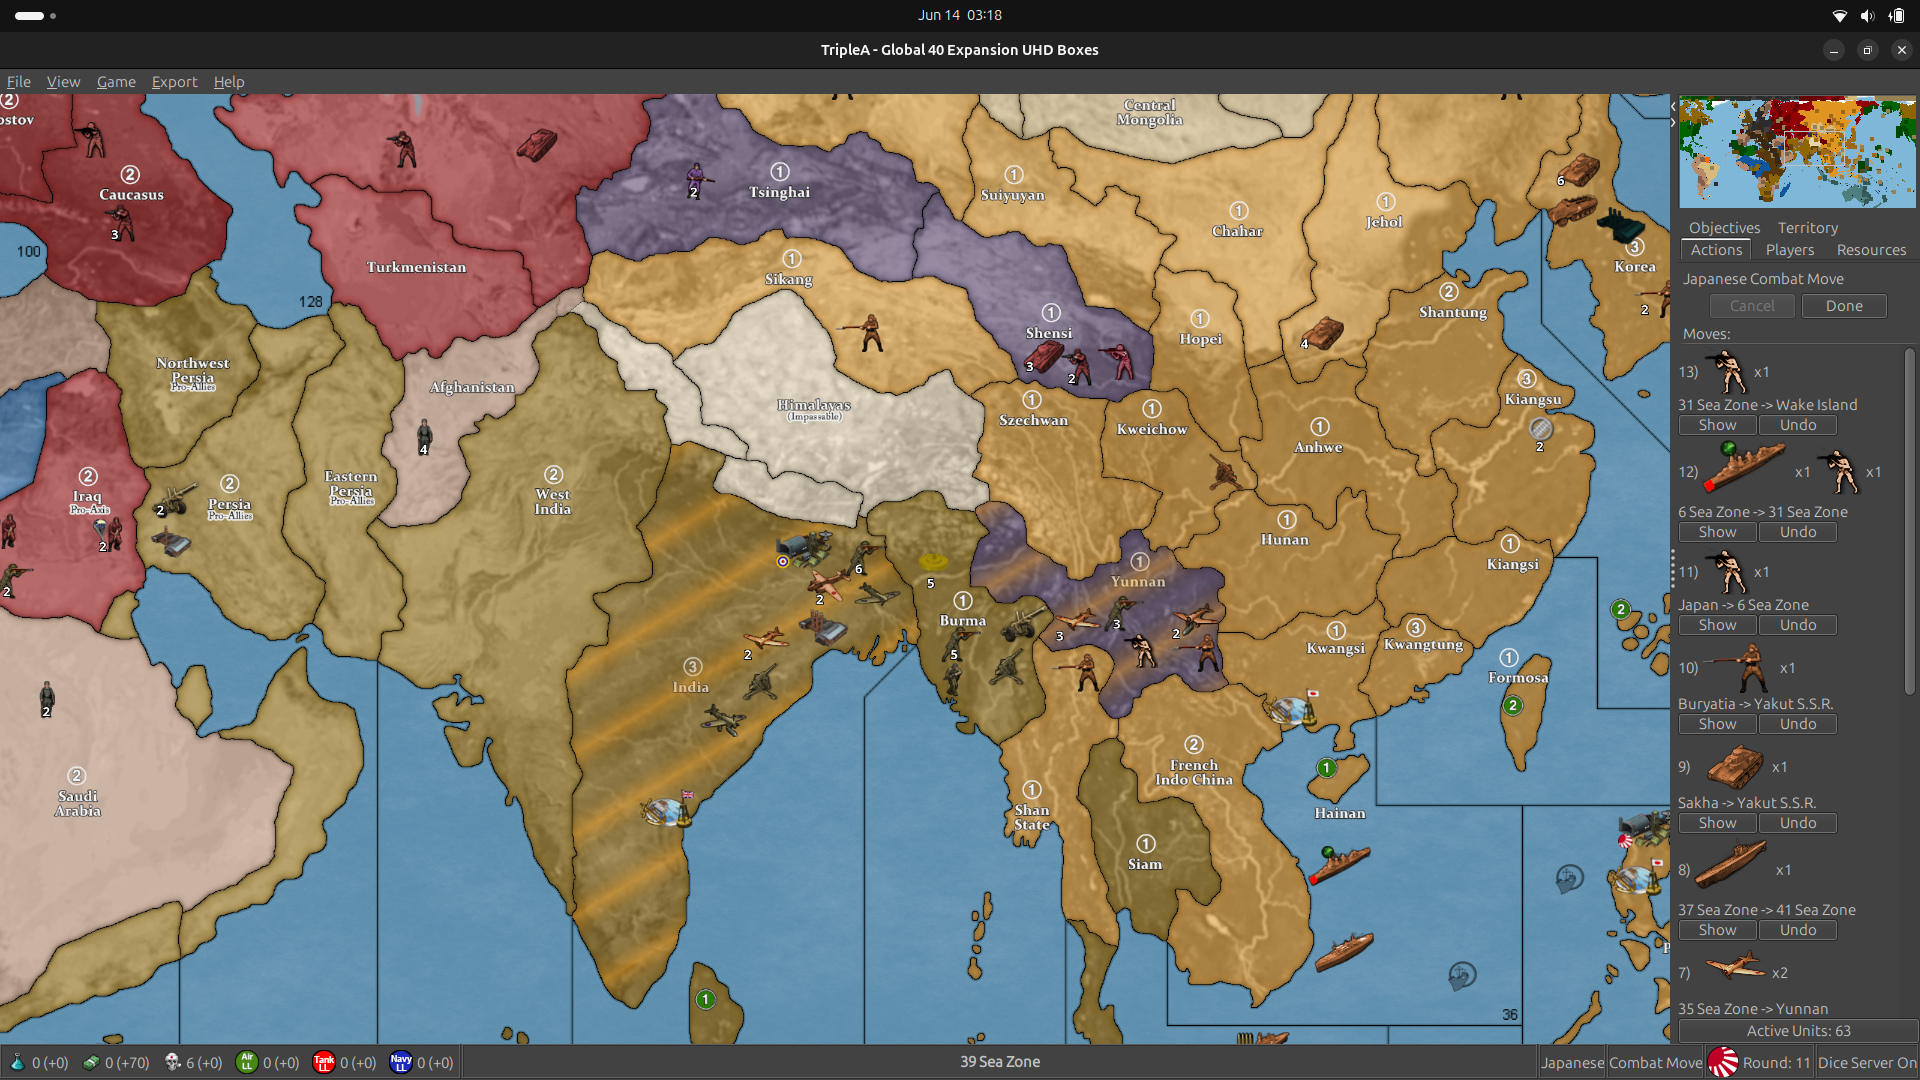Click the fighter icon in move 7
Screen dimensions: 1920x1080
pos(1734,967)
